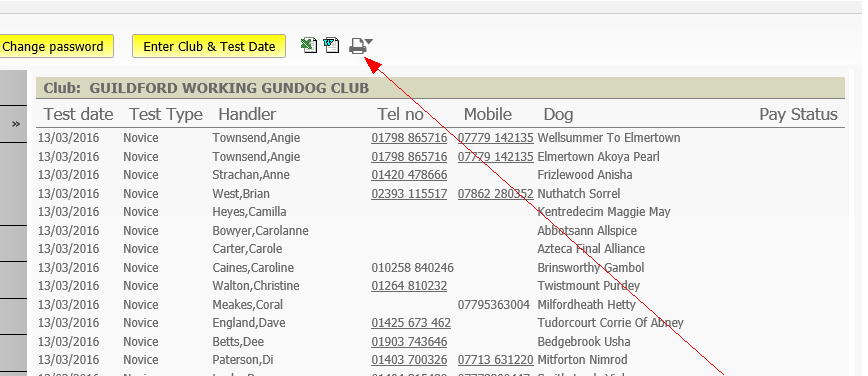Open tel 01798 865716 in Wellsummer To Elmertown row
Image resolution: width=868 pixels, height=376 pixels.
pyautogui.click(x=409, y=138)
